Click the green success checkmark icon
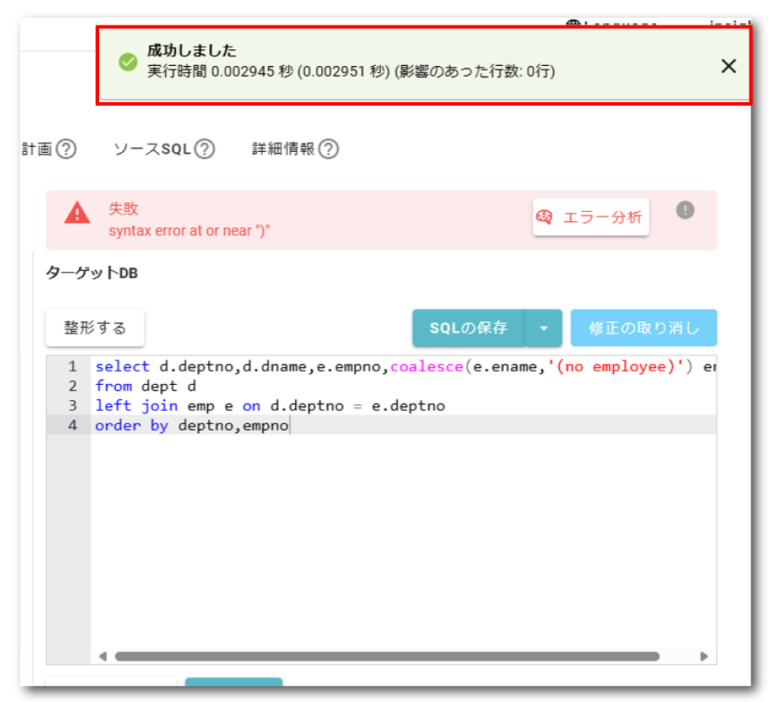This screenshot has height=702, width=768. pyautogui.click(x=128, y=62)
